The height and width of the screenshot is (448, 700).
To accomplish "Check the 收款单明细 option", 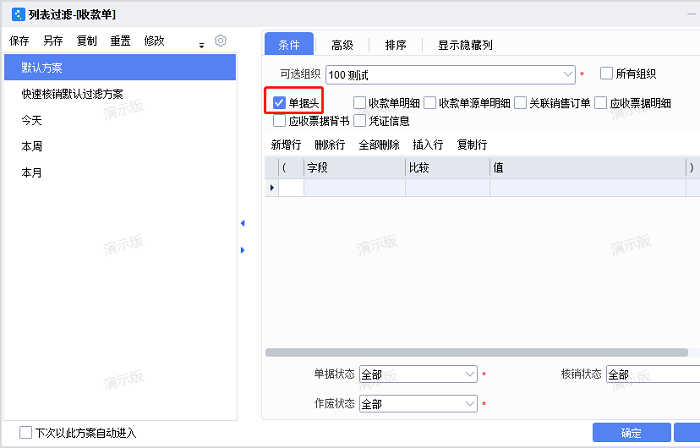I will pyautogui.click(x=360, y=102).
